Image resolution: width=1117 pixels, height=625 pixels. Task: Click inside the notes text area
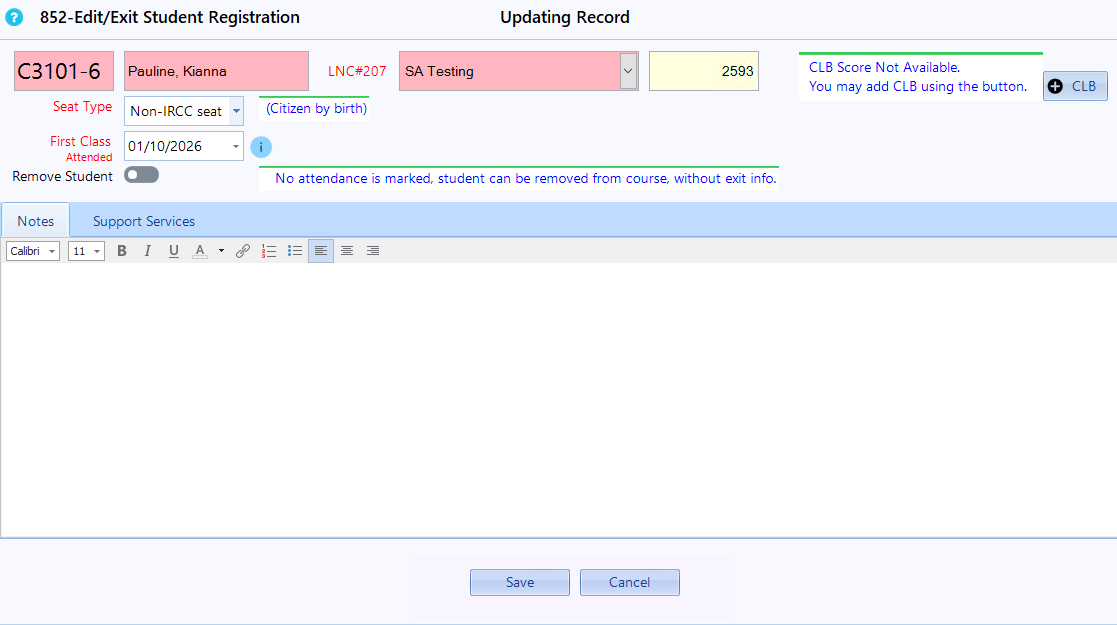tap(558, 400)
